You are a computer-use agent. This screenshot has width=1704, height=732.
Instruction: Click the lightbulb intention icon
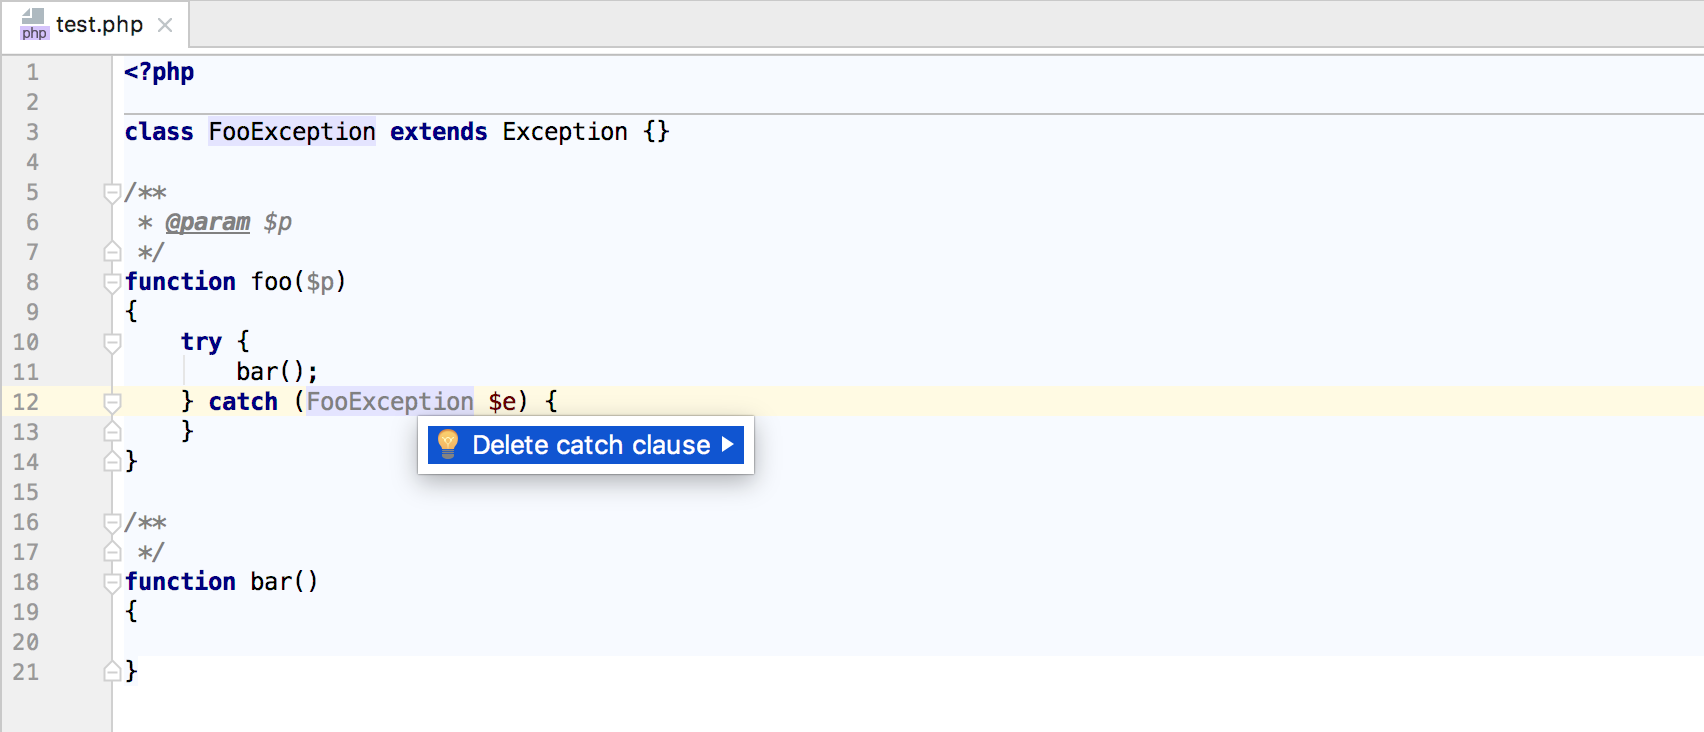(447, 445)
